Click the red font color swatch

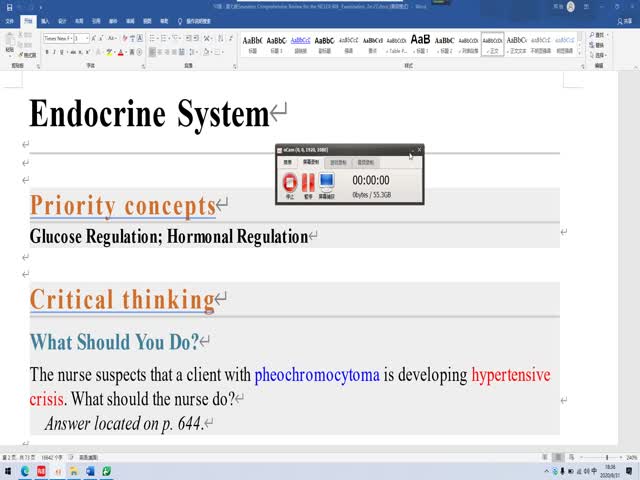point(121,52)
